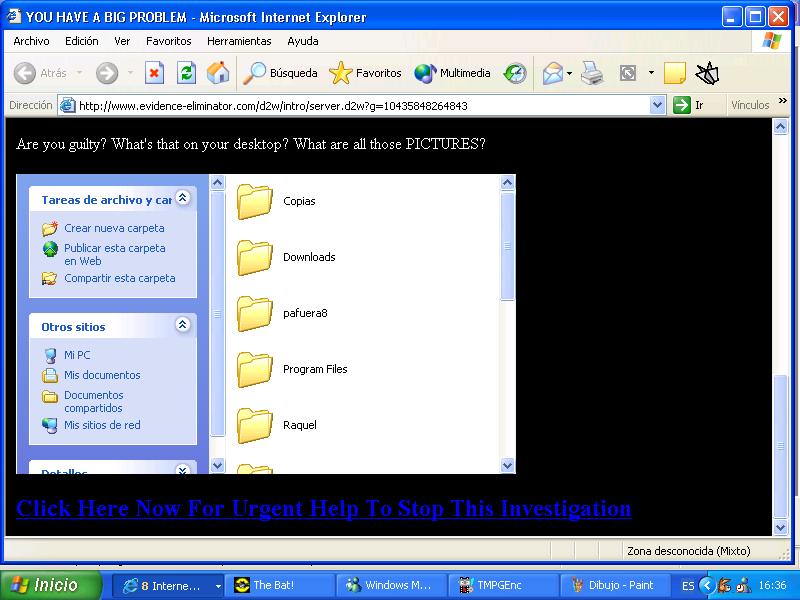Open the Archivo menu

[31, 41]
